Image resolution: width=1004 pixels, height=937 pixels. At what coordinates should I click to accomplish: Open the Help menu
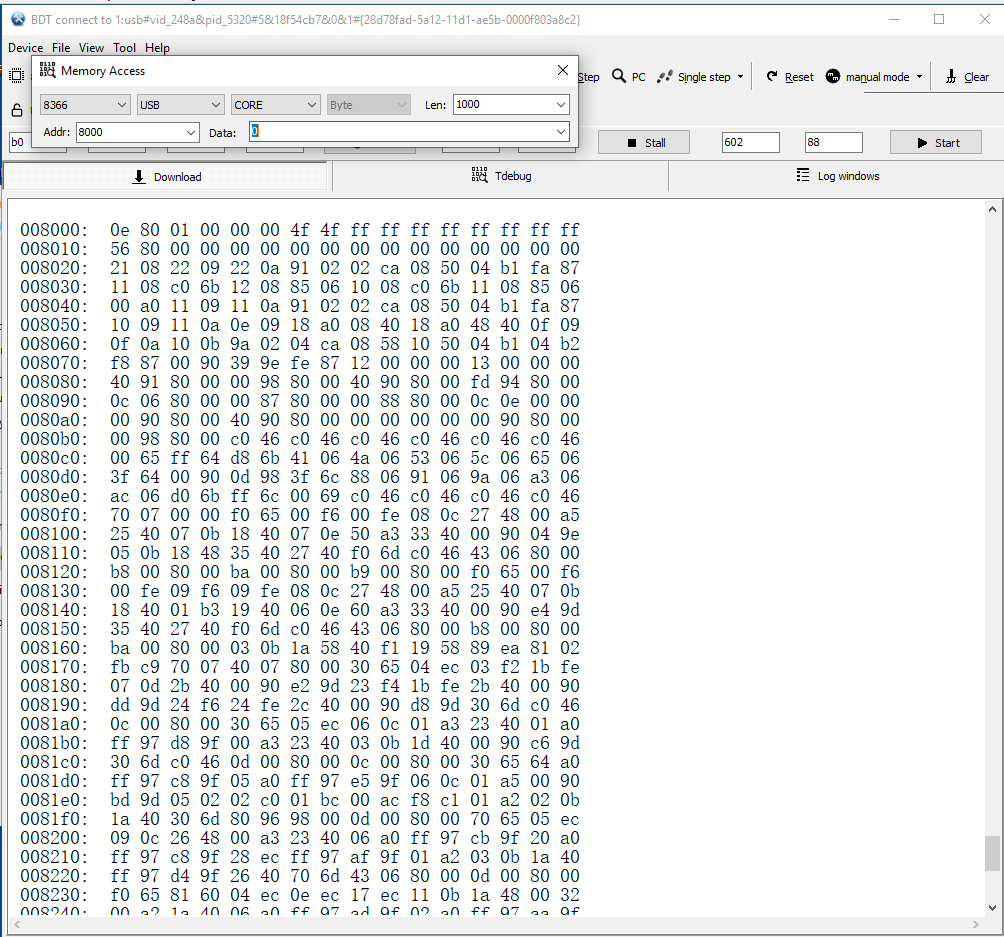coord(157,48)
